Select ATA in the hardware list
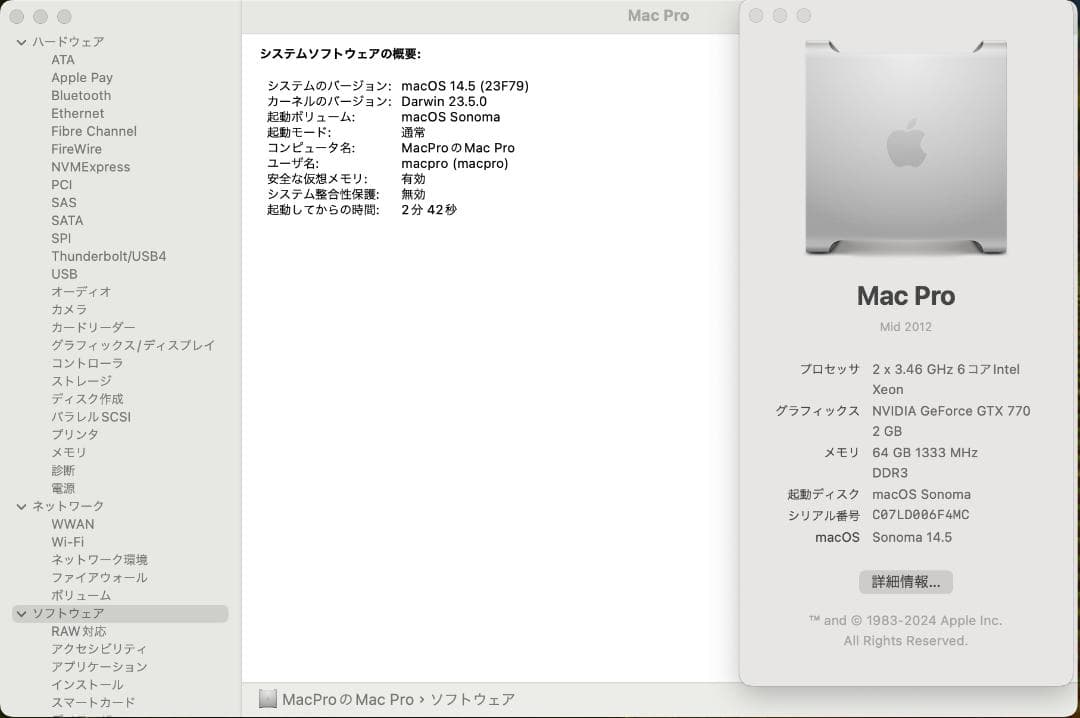 [63, 60]
